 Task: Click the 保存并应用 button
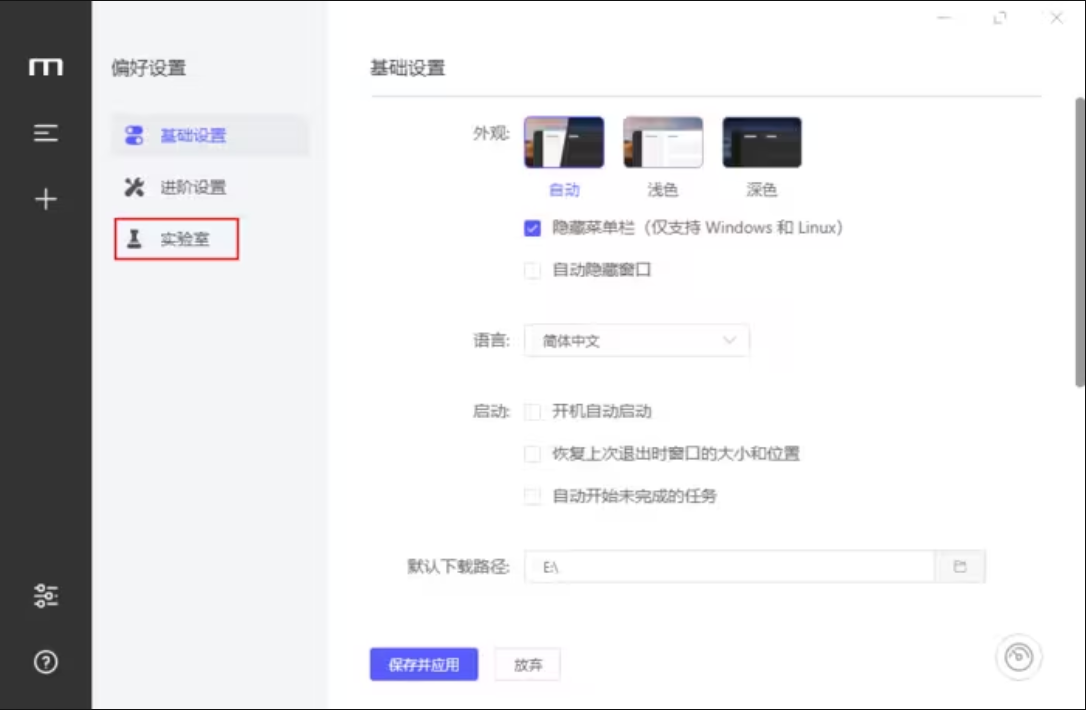(x=424, y=664)
